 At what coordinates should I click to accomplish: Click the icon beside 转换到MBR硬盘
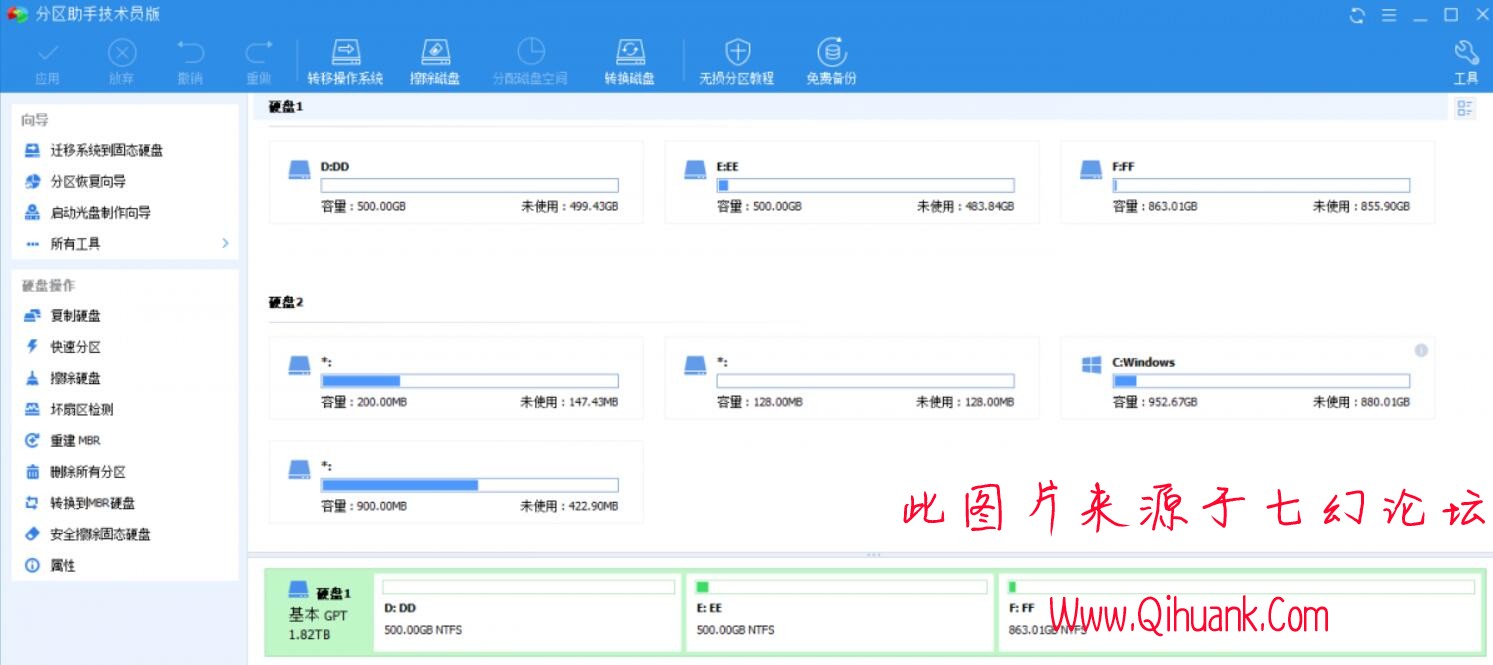click(x=32, y=503)
